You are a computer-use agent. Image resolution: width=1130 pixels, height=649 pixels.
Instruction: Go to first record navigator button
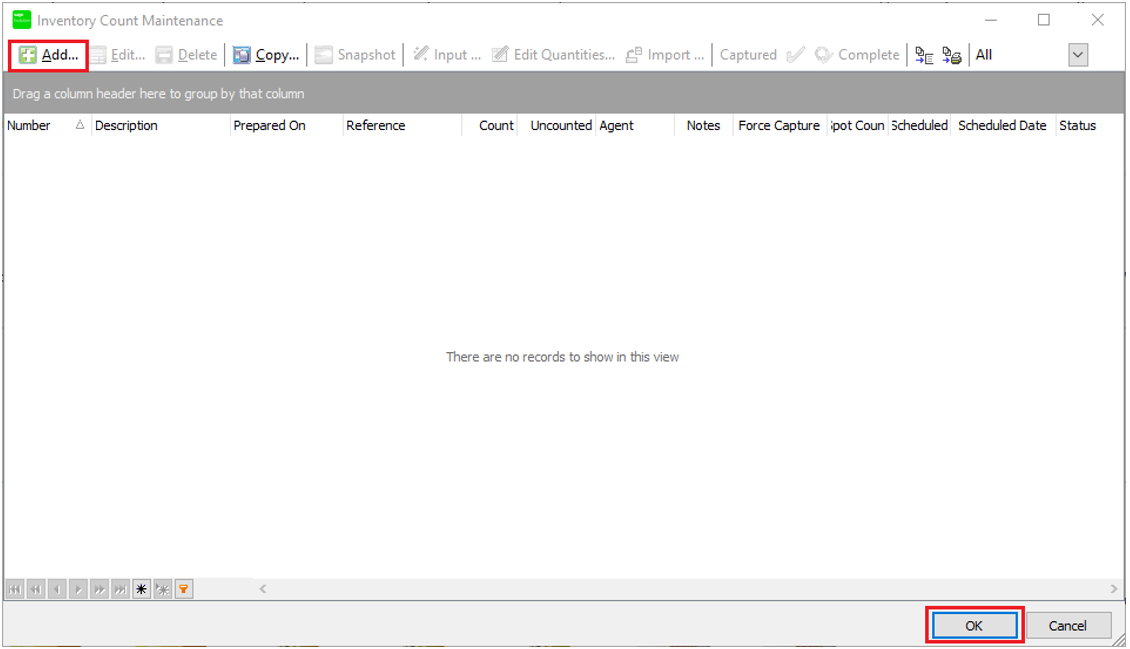tap(15, 590)
